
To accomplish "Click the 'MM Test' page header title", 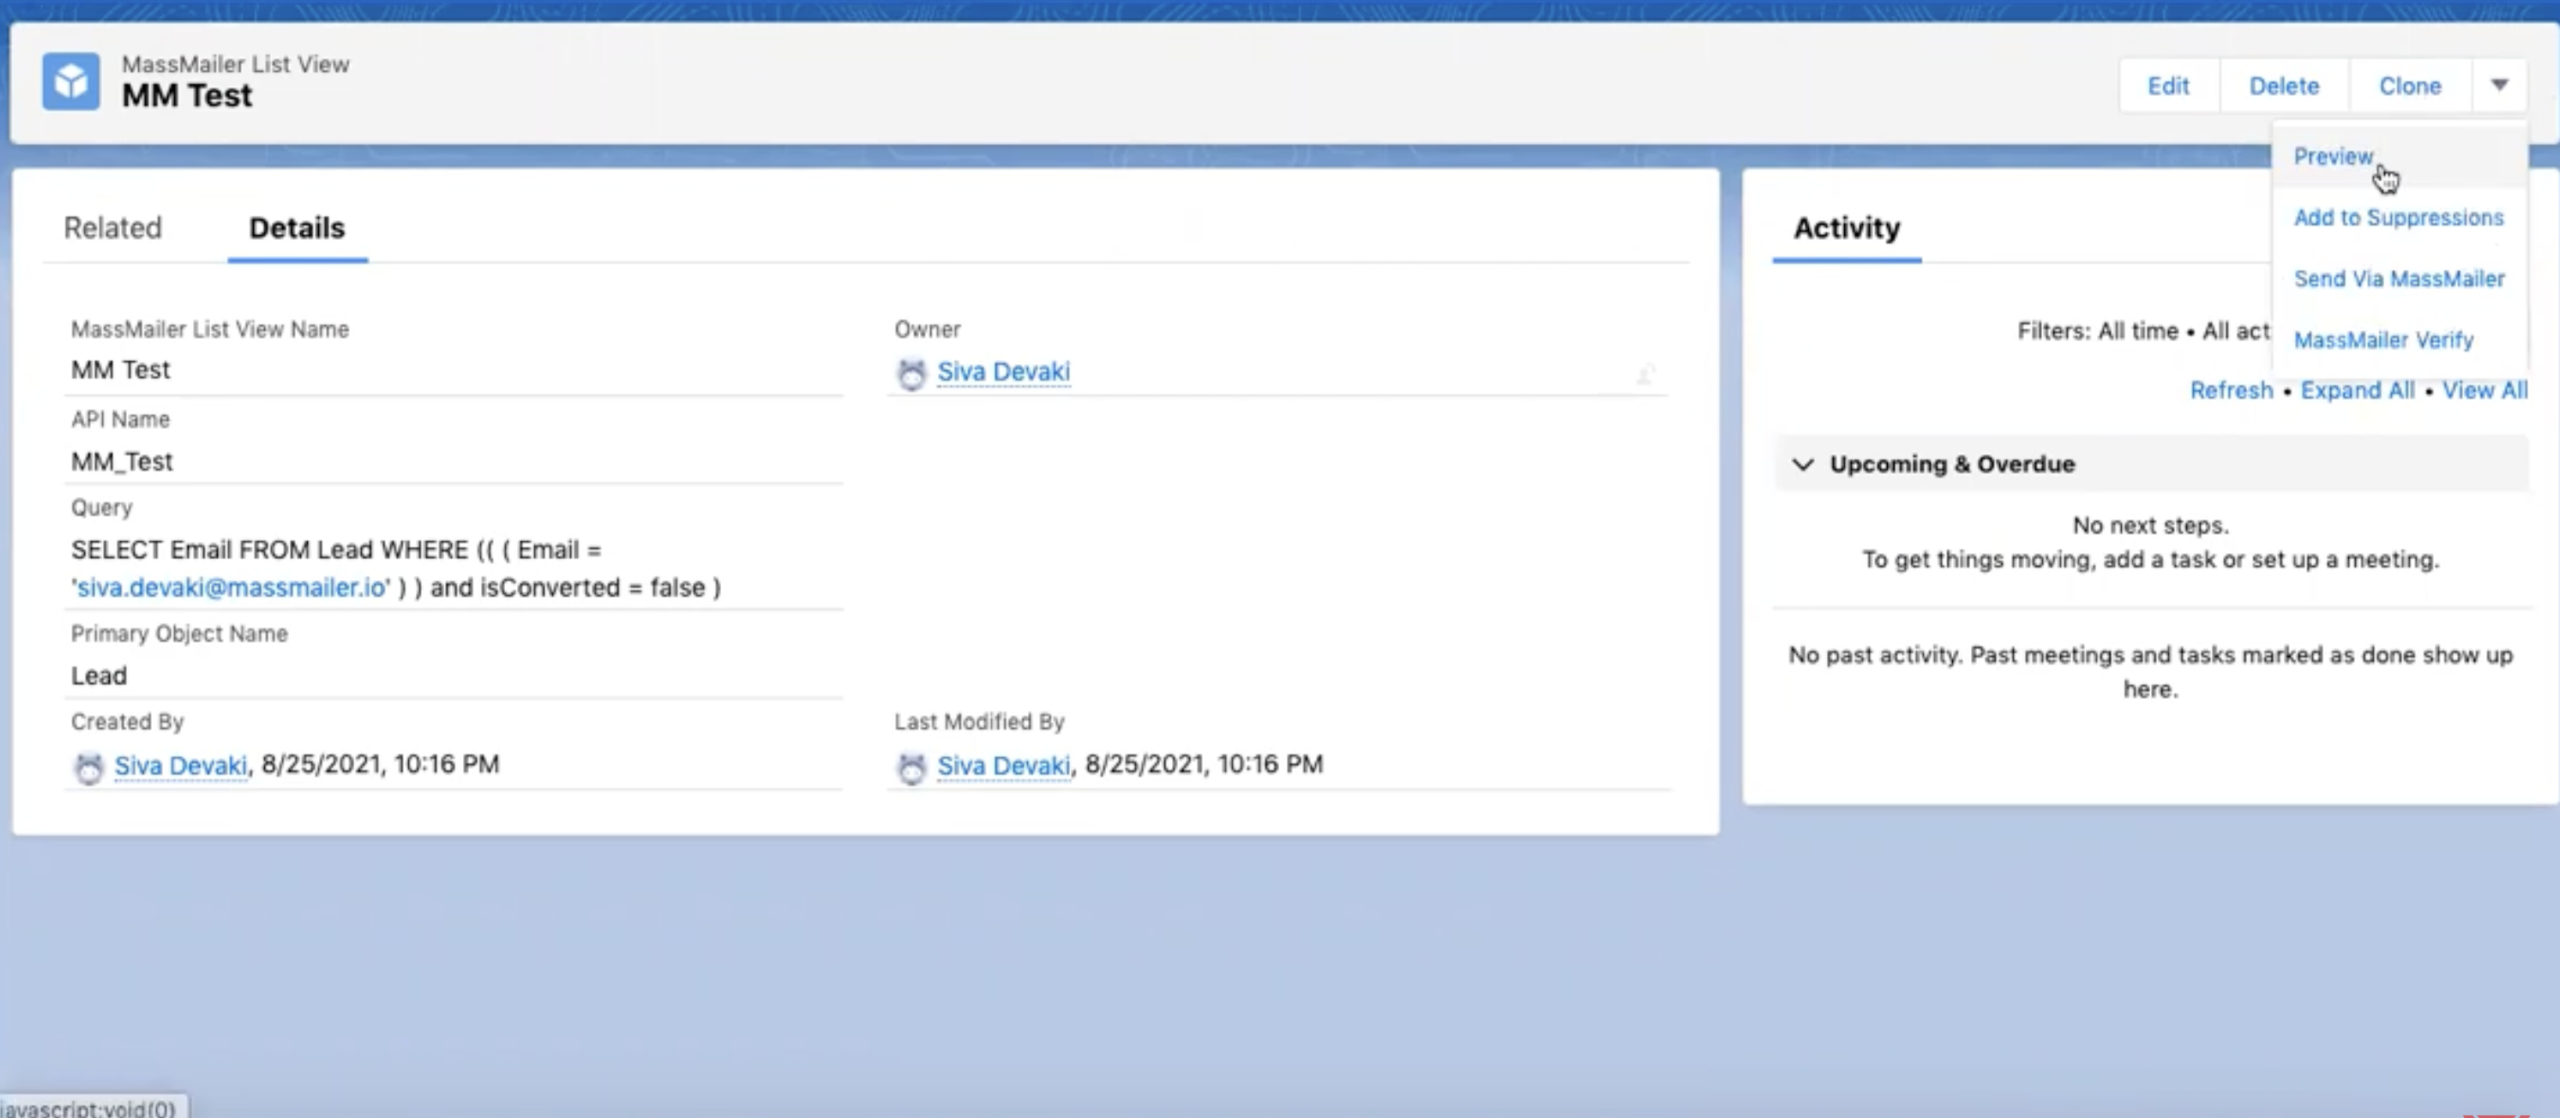I will pyautogui.click(x=187, y=96).
